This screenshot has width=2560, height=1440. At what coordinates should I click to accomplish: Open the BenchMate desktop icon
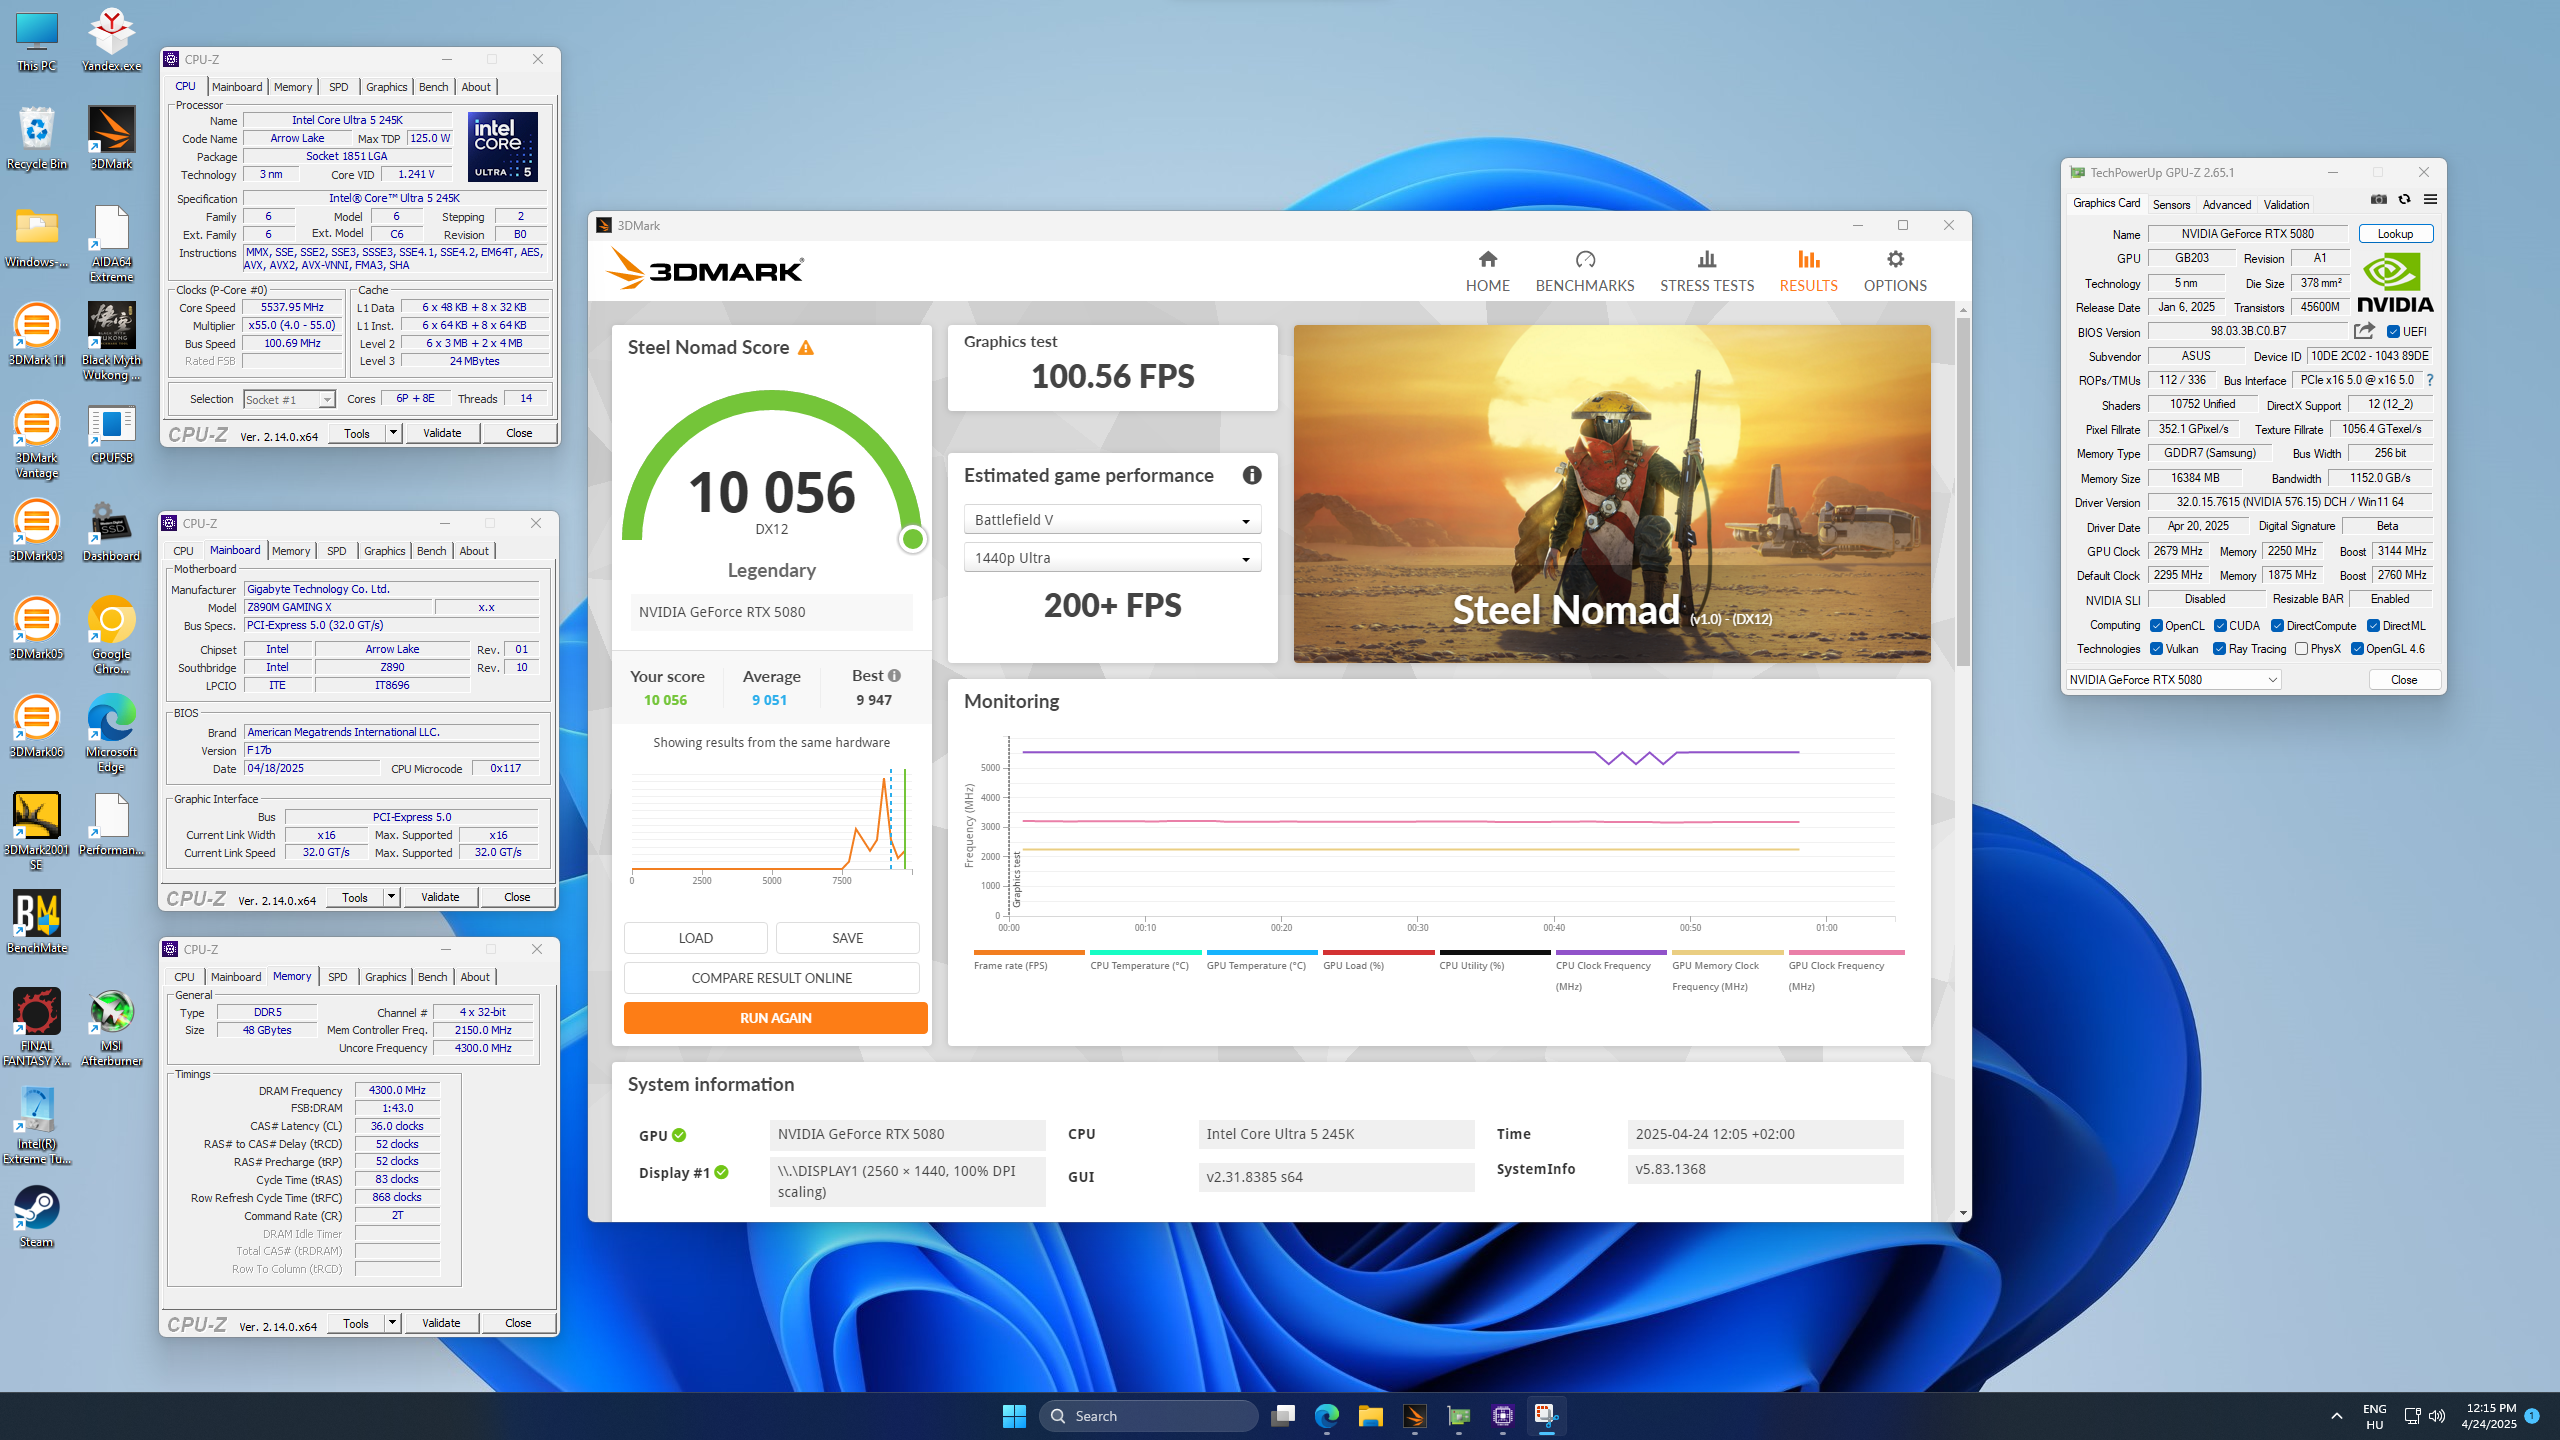coord(37,922)
